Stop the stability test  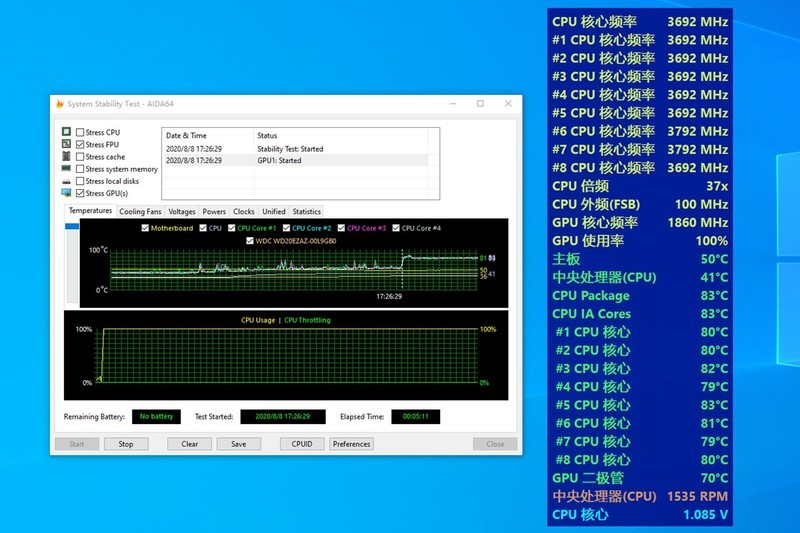pos(126,444)
